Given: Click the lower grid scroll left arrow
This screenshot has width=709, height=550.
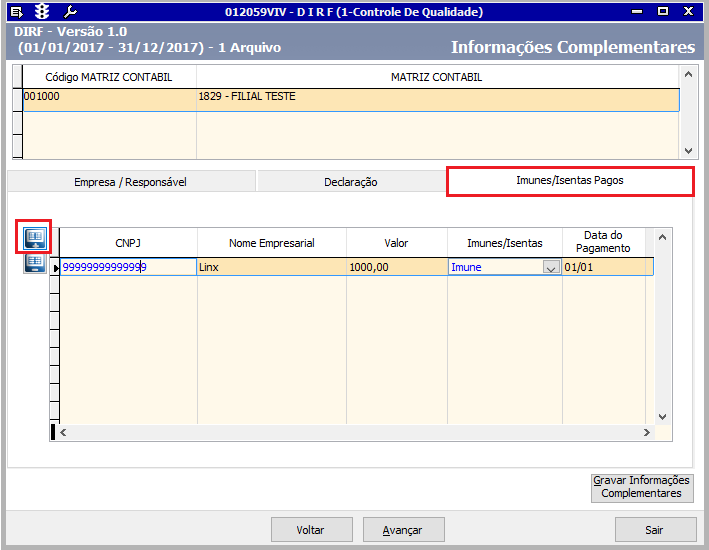Looking at the screenshot, I should 63,432.
